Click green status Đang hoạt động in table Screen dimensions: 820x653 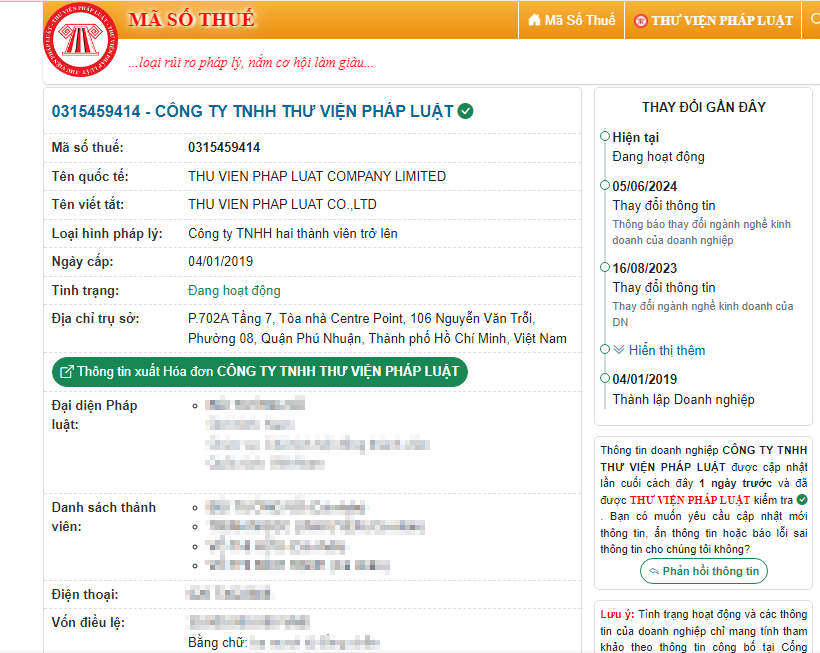[234, 291]
